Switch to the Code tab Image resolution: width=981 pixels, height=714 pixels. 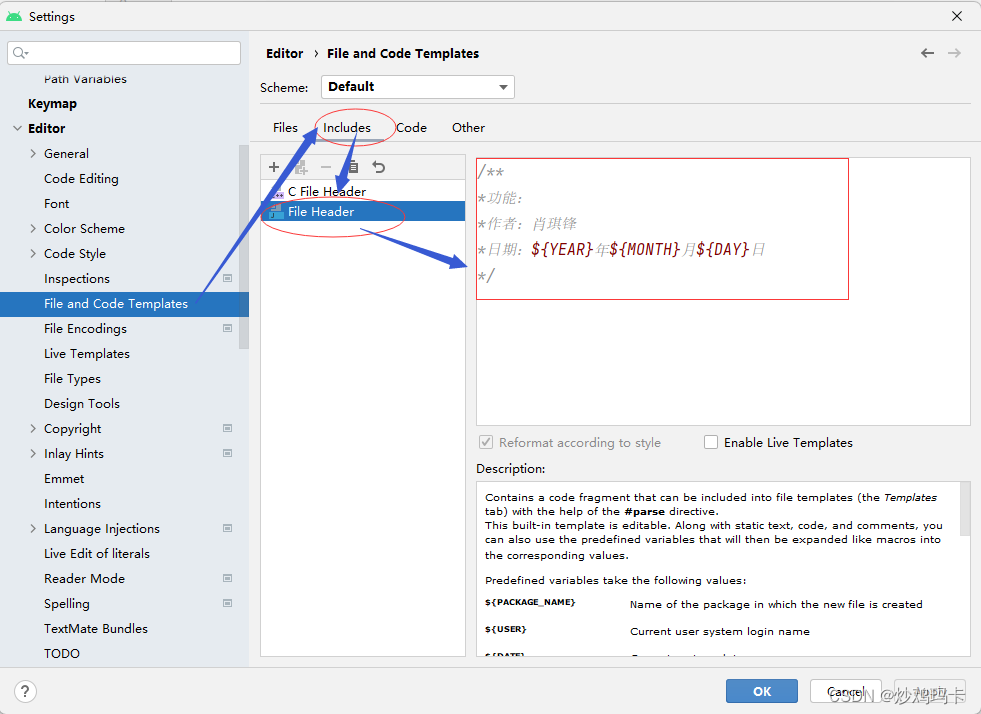(411, 128)
